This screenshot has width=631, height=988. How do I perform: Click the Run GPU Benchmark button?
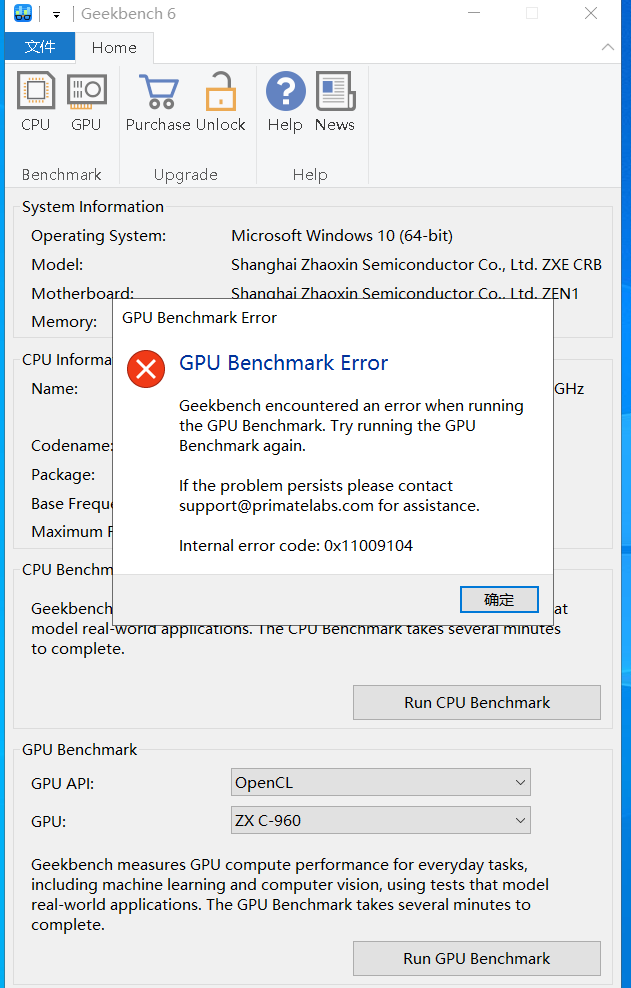pyautogui.click(x=476, y=958)
